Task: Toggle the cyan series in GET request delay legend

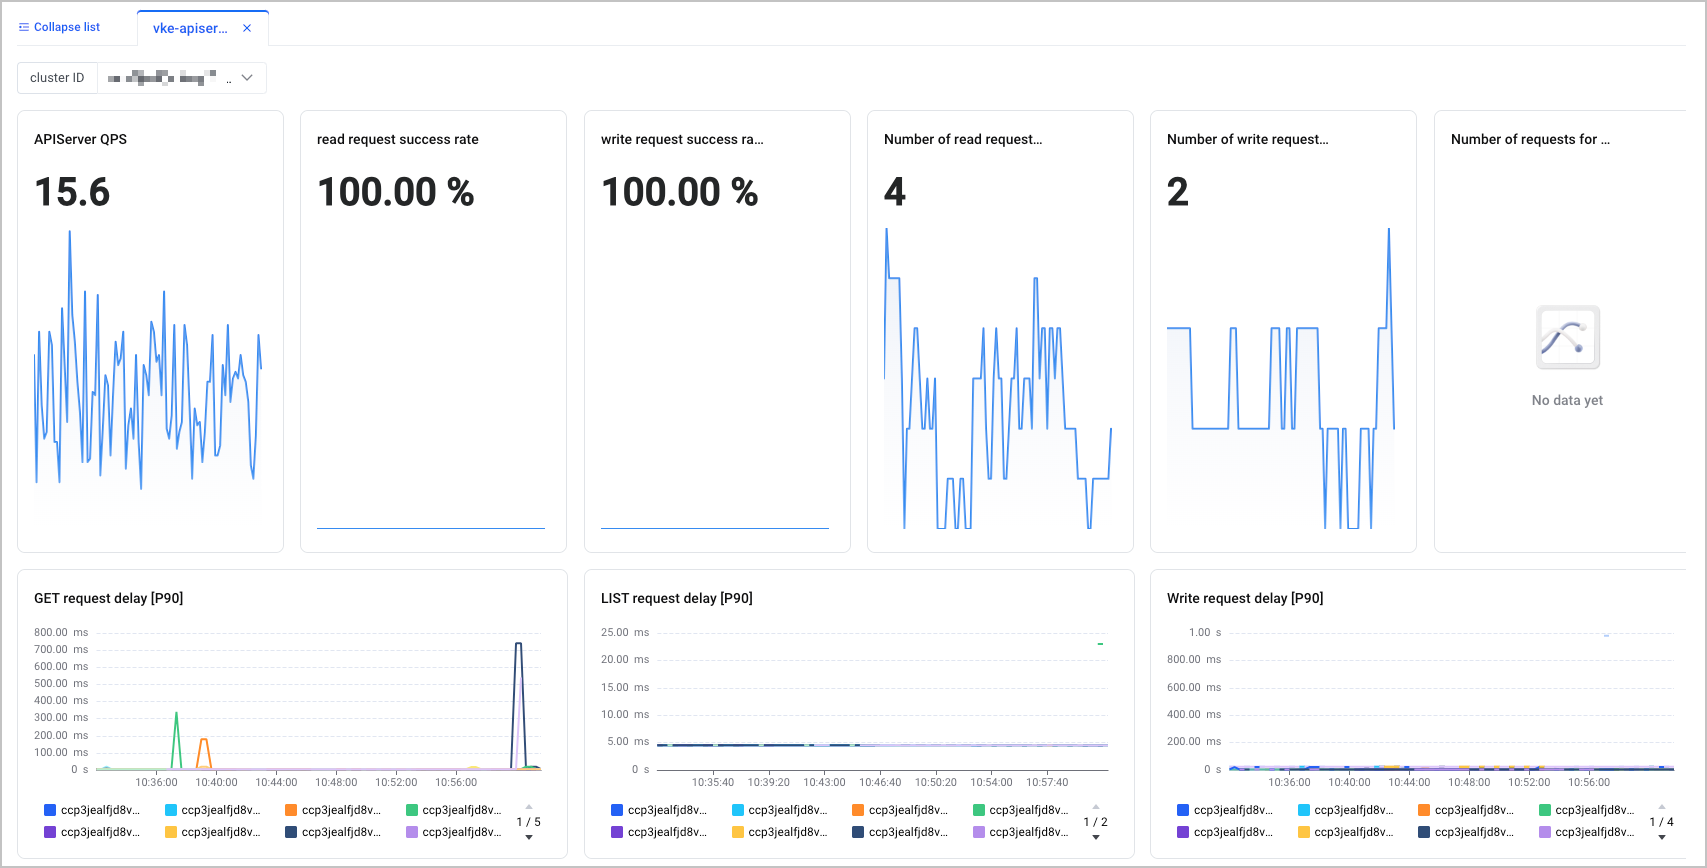Action: click(x=212, y=810)
